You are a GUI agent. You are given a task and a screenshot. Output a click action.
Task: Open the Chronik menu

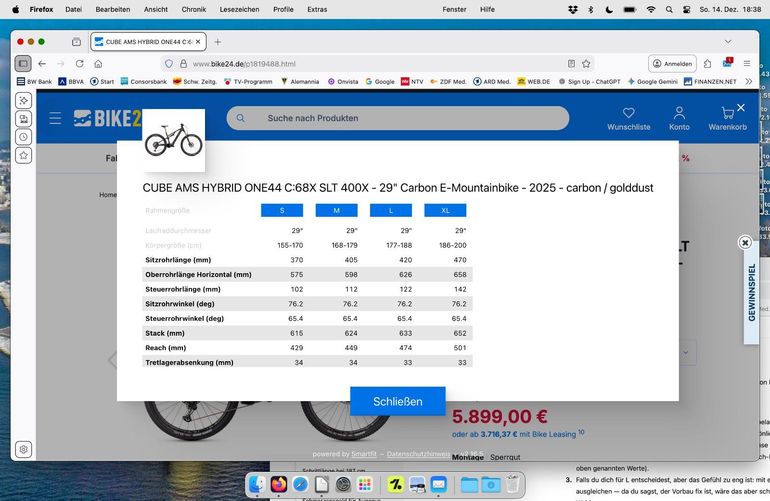193,9
